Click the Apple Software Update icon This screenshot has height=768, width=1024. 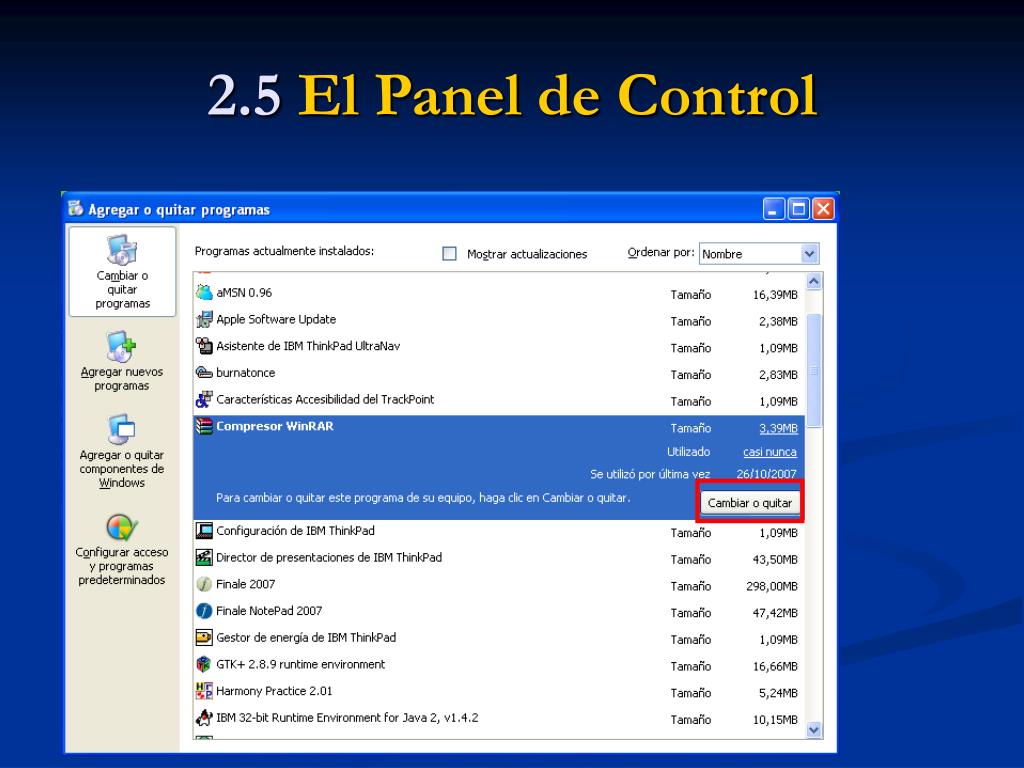pos(204,319)
